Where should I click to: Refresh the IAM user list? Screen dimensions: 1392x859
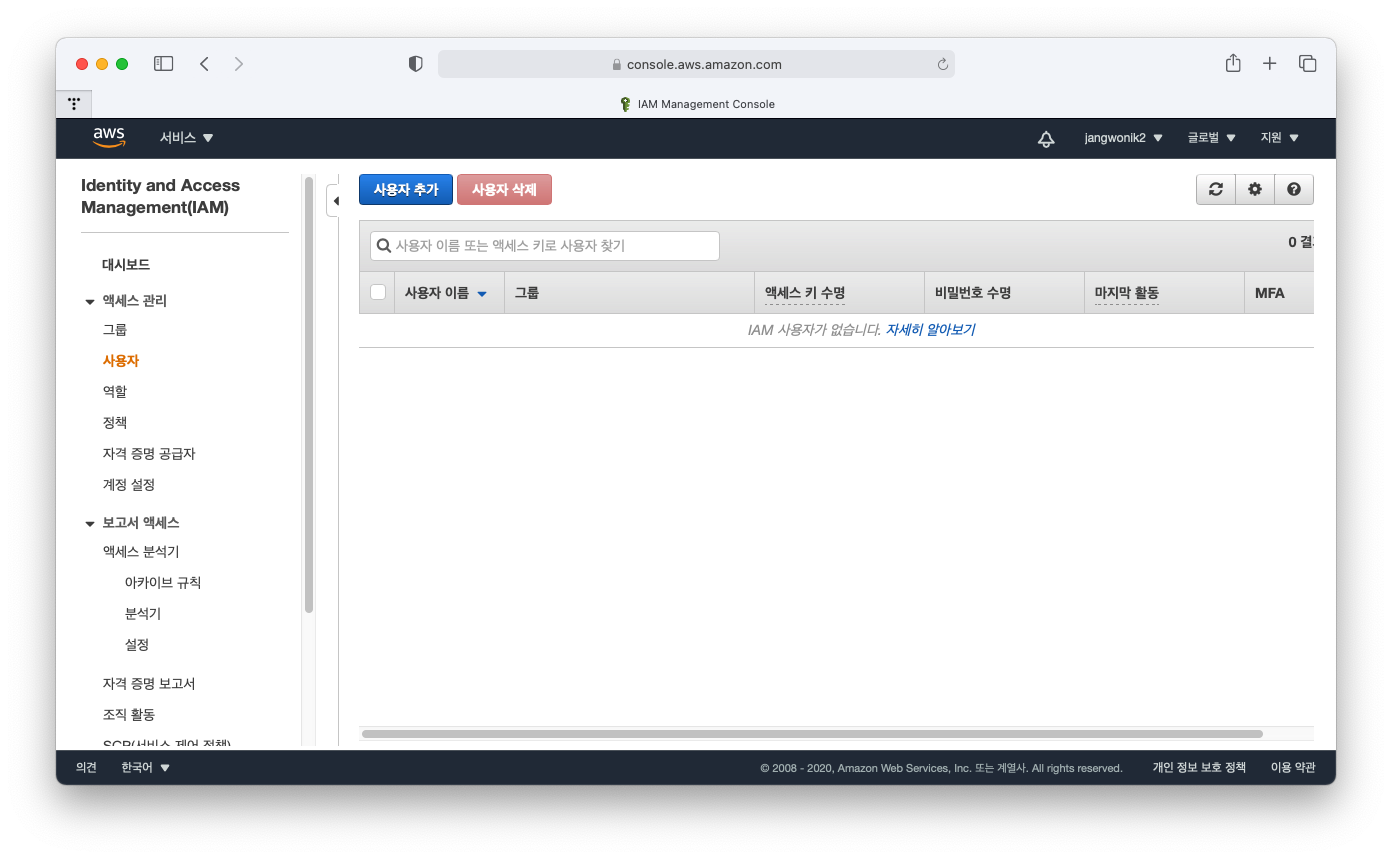coord(1216,189)
